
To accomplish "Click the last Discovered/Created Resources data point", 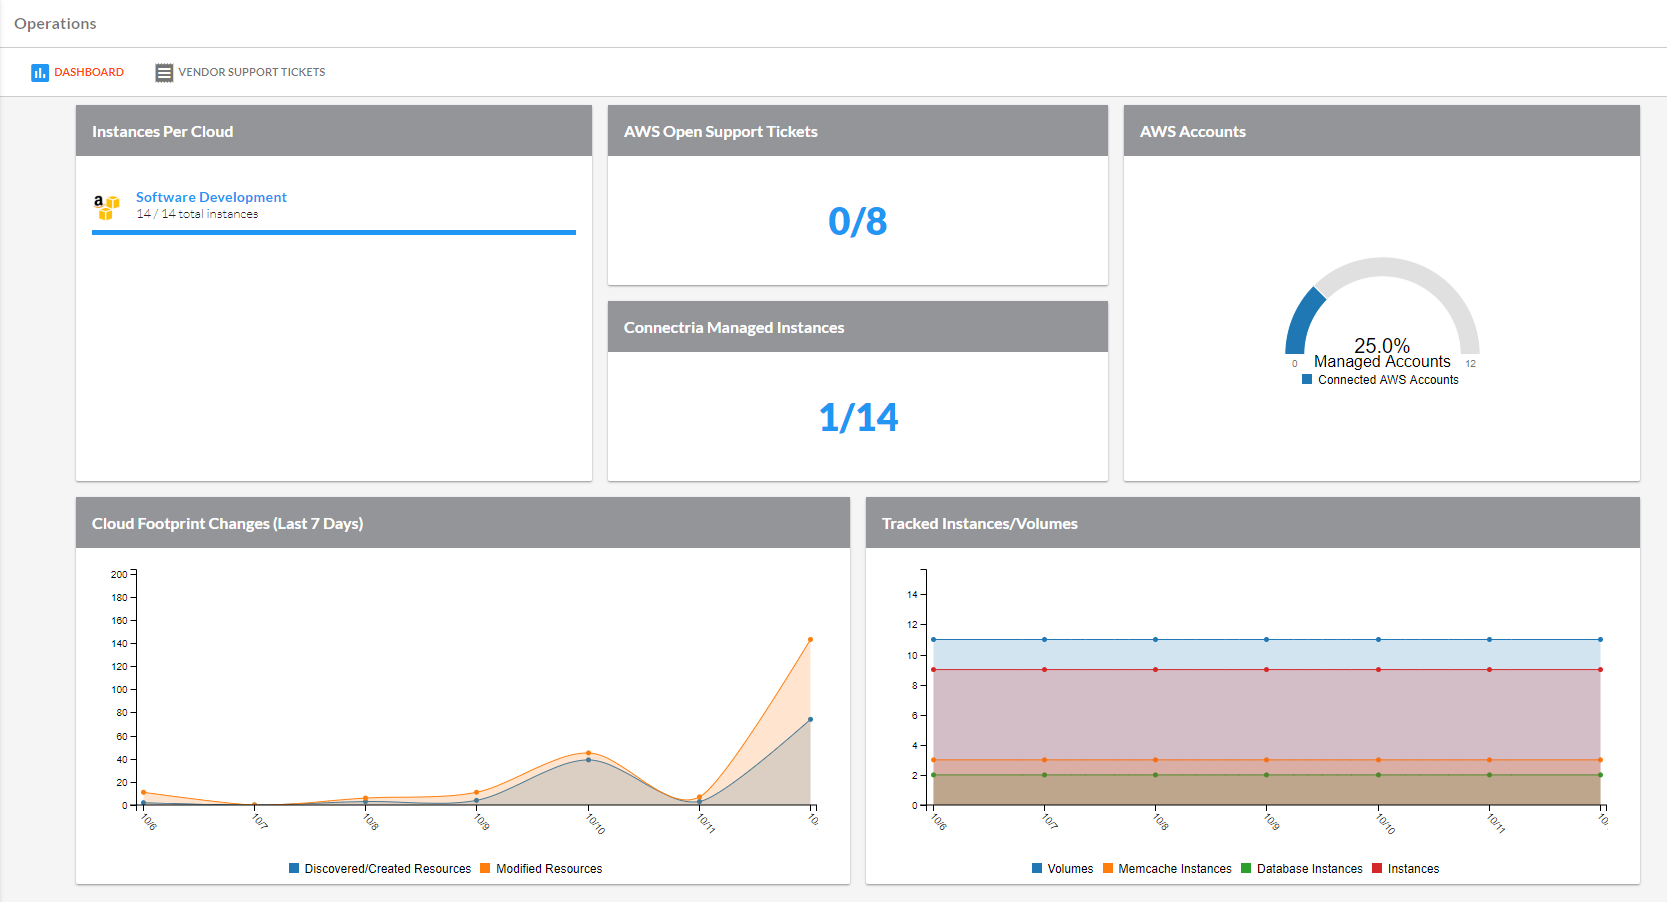I will [810, 719].
